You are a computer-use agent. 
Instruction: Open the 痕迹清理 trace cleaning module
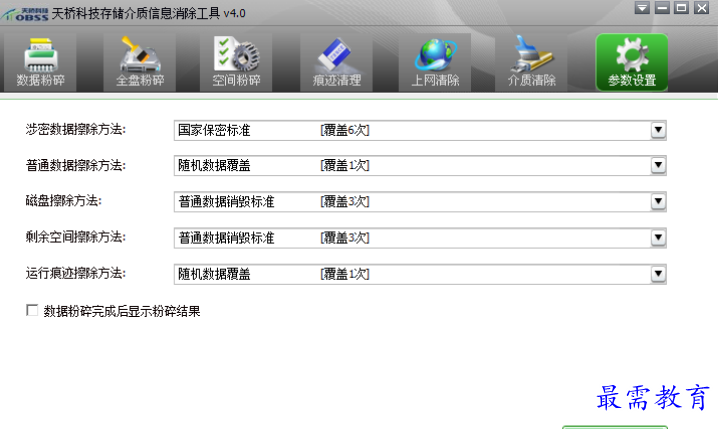pos(337,62)
